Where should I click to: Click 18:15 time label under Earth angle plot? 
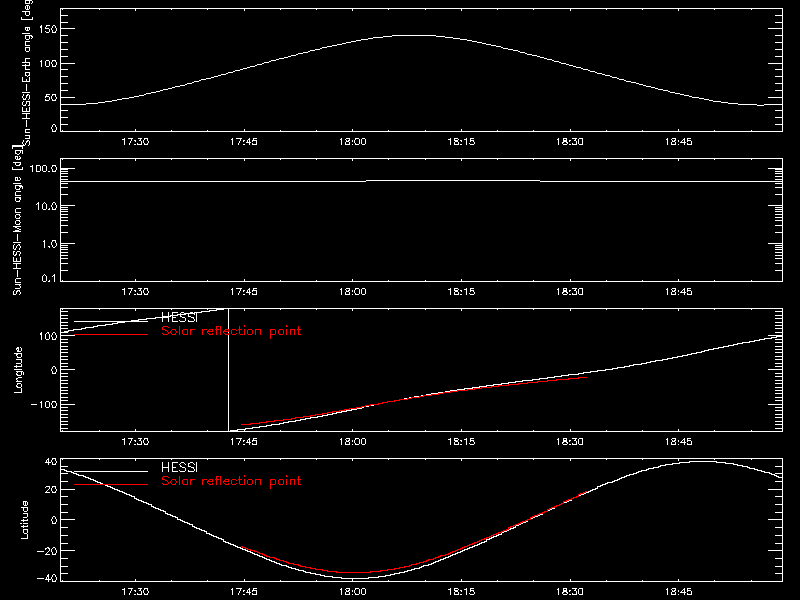coord(461,142)
